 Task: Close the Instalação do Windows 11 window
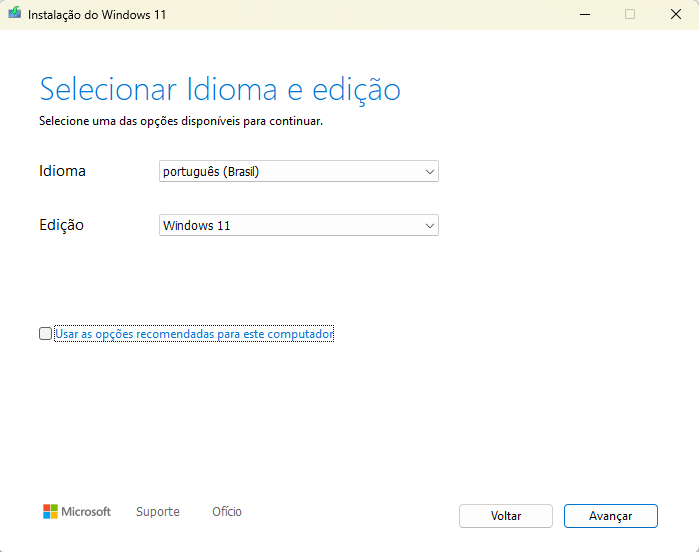pos(676,15)
